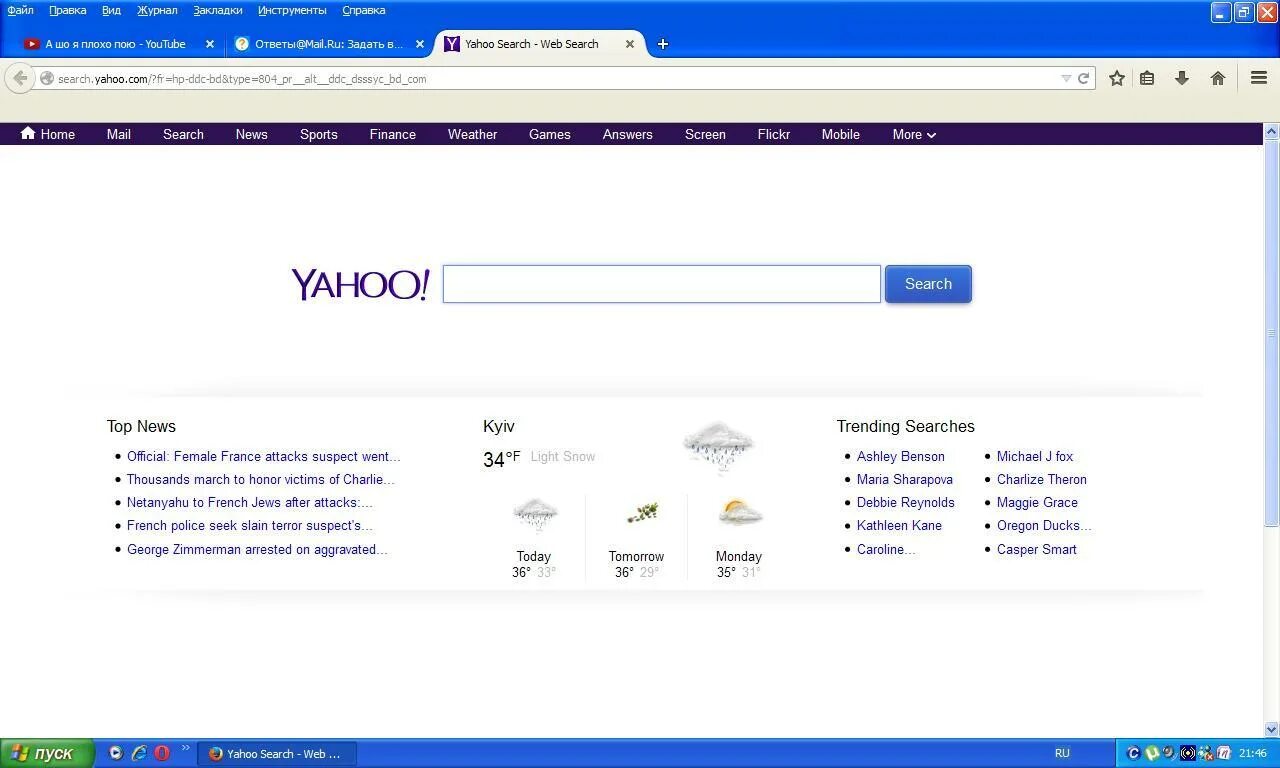Open the Netanyahu to French Jews news link
Image resolution: width=1280 pixels, height=768 pixels.
[x=250, y=502]
